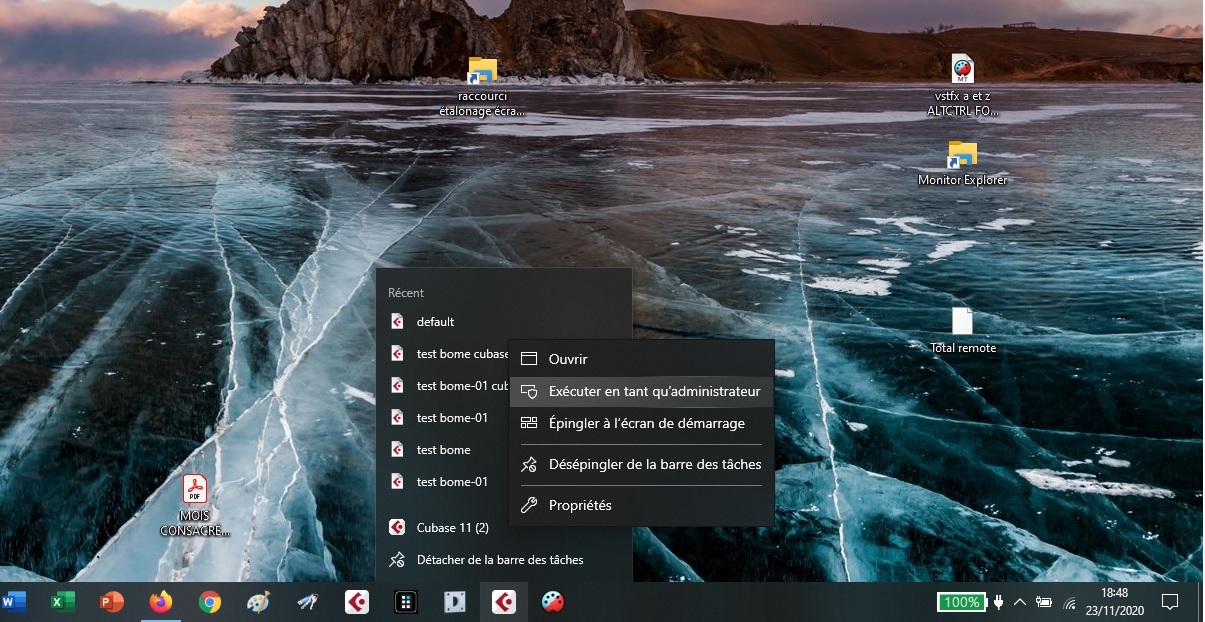The width and height of the screenshot is (1205, 622).
Task: Open Wi-Fi network tray icon
Action: click(1070, 603)
